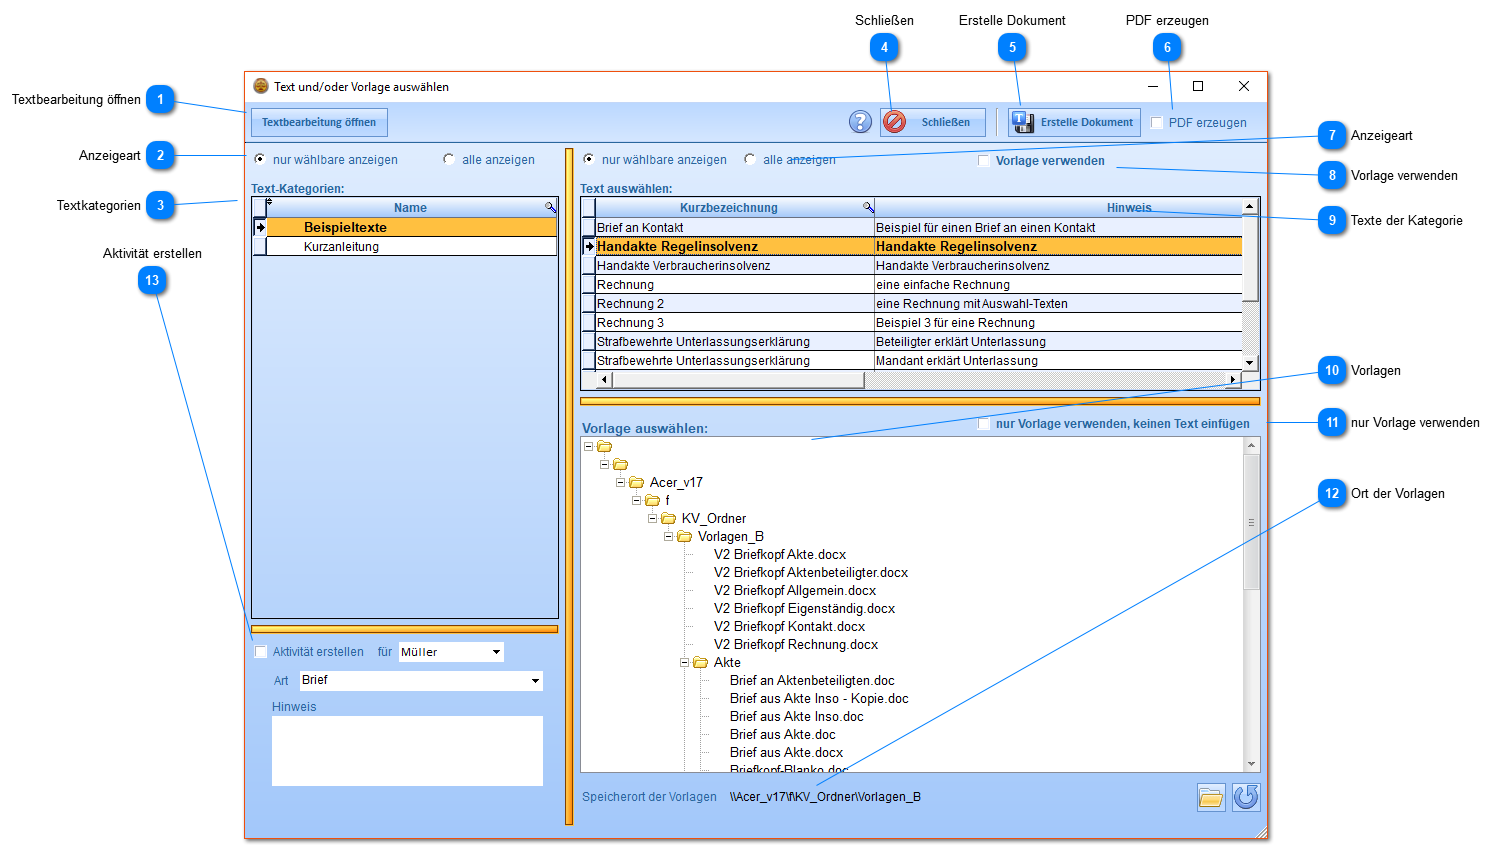Click inside the Hinweis text field
1496x848 pixels.
407,750
